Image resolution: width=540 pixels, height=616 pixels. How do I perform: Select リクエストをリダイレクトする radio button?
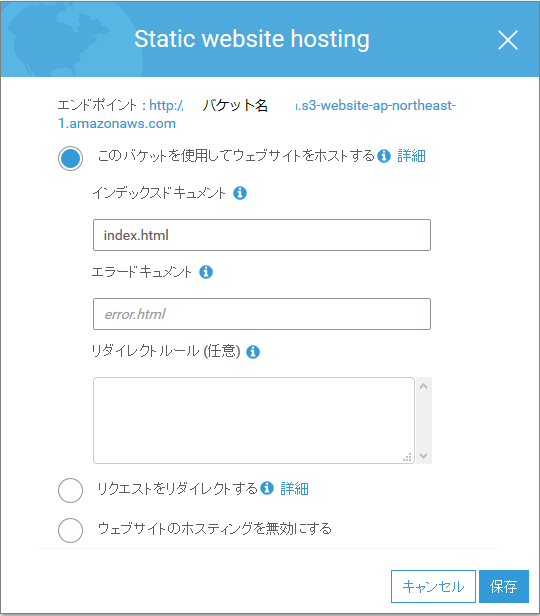click(x=70, y=490)
